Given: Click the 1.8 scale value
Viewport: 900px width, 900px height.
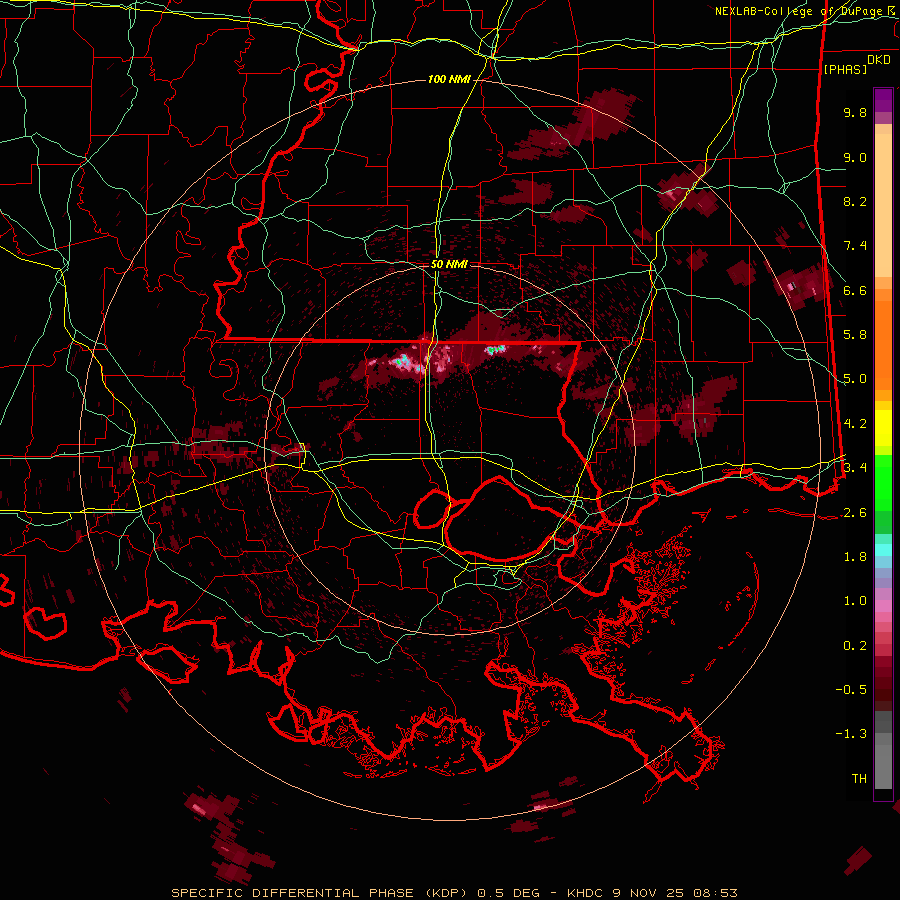Looking at the screenshot, I should click(x=855, y=557).
